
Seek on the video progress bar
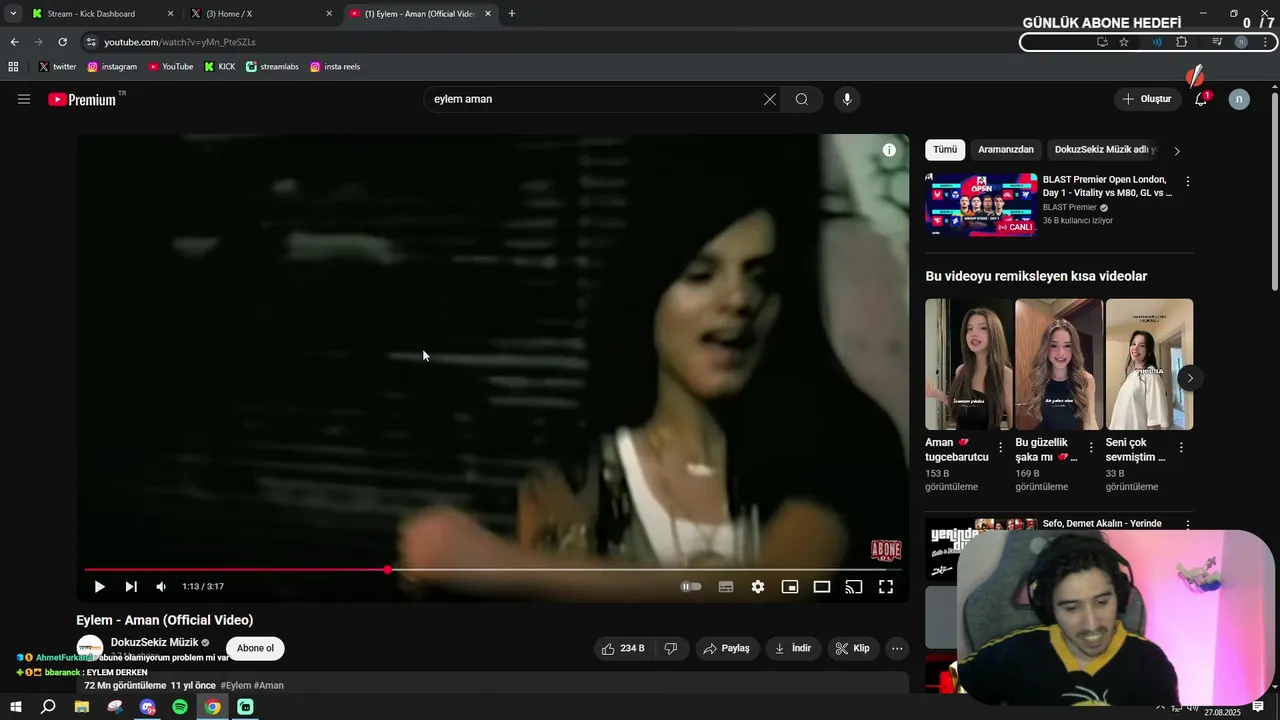click(493, 570)
